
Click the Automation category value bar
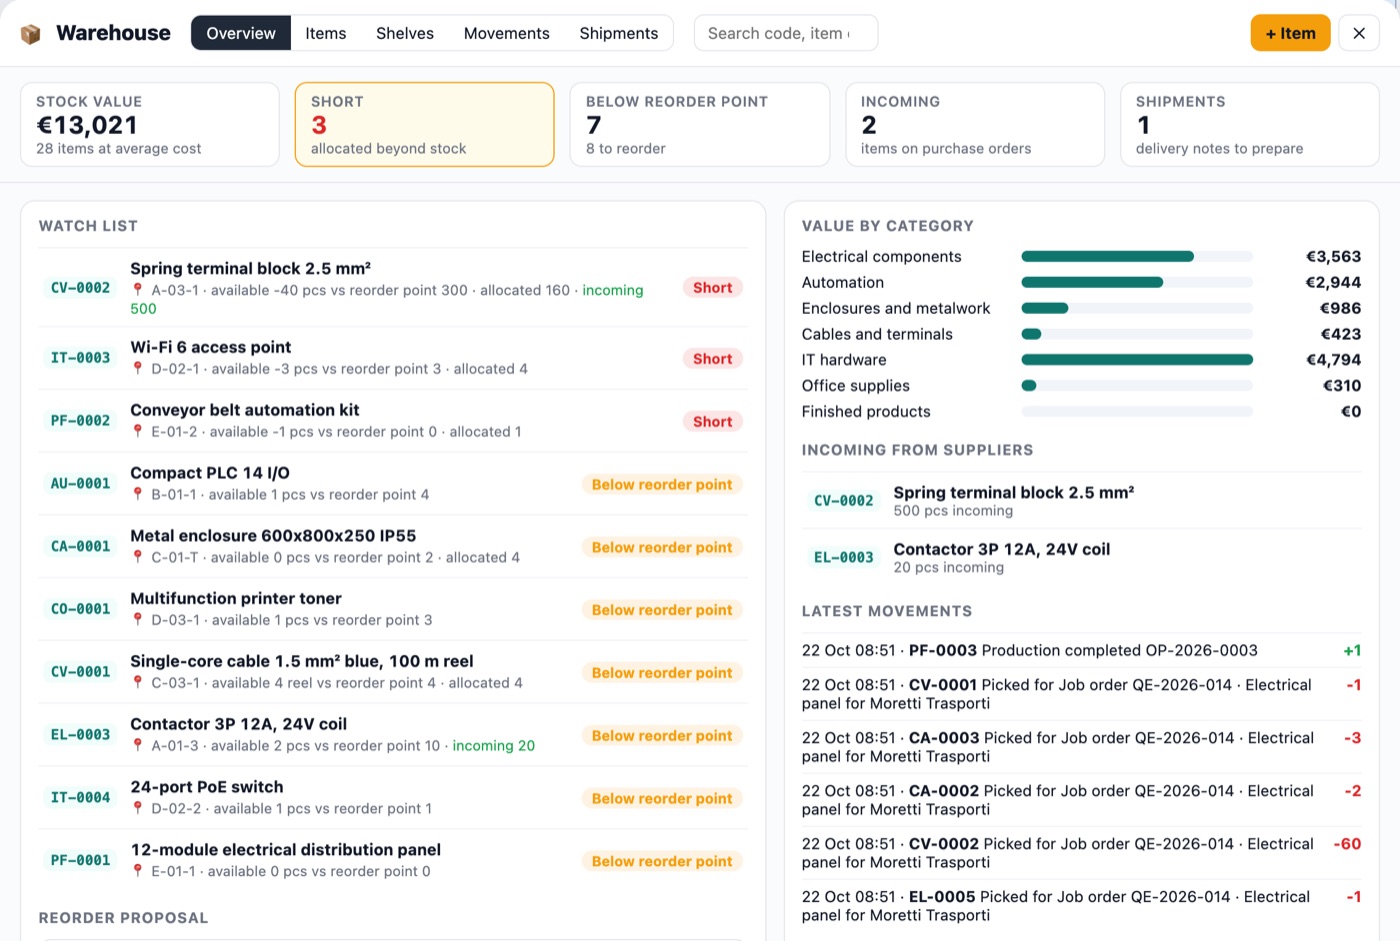[1137, 283]
